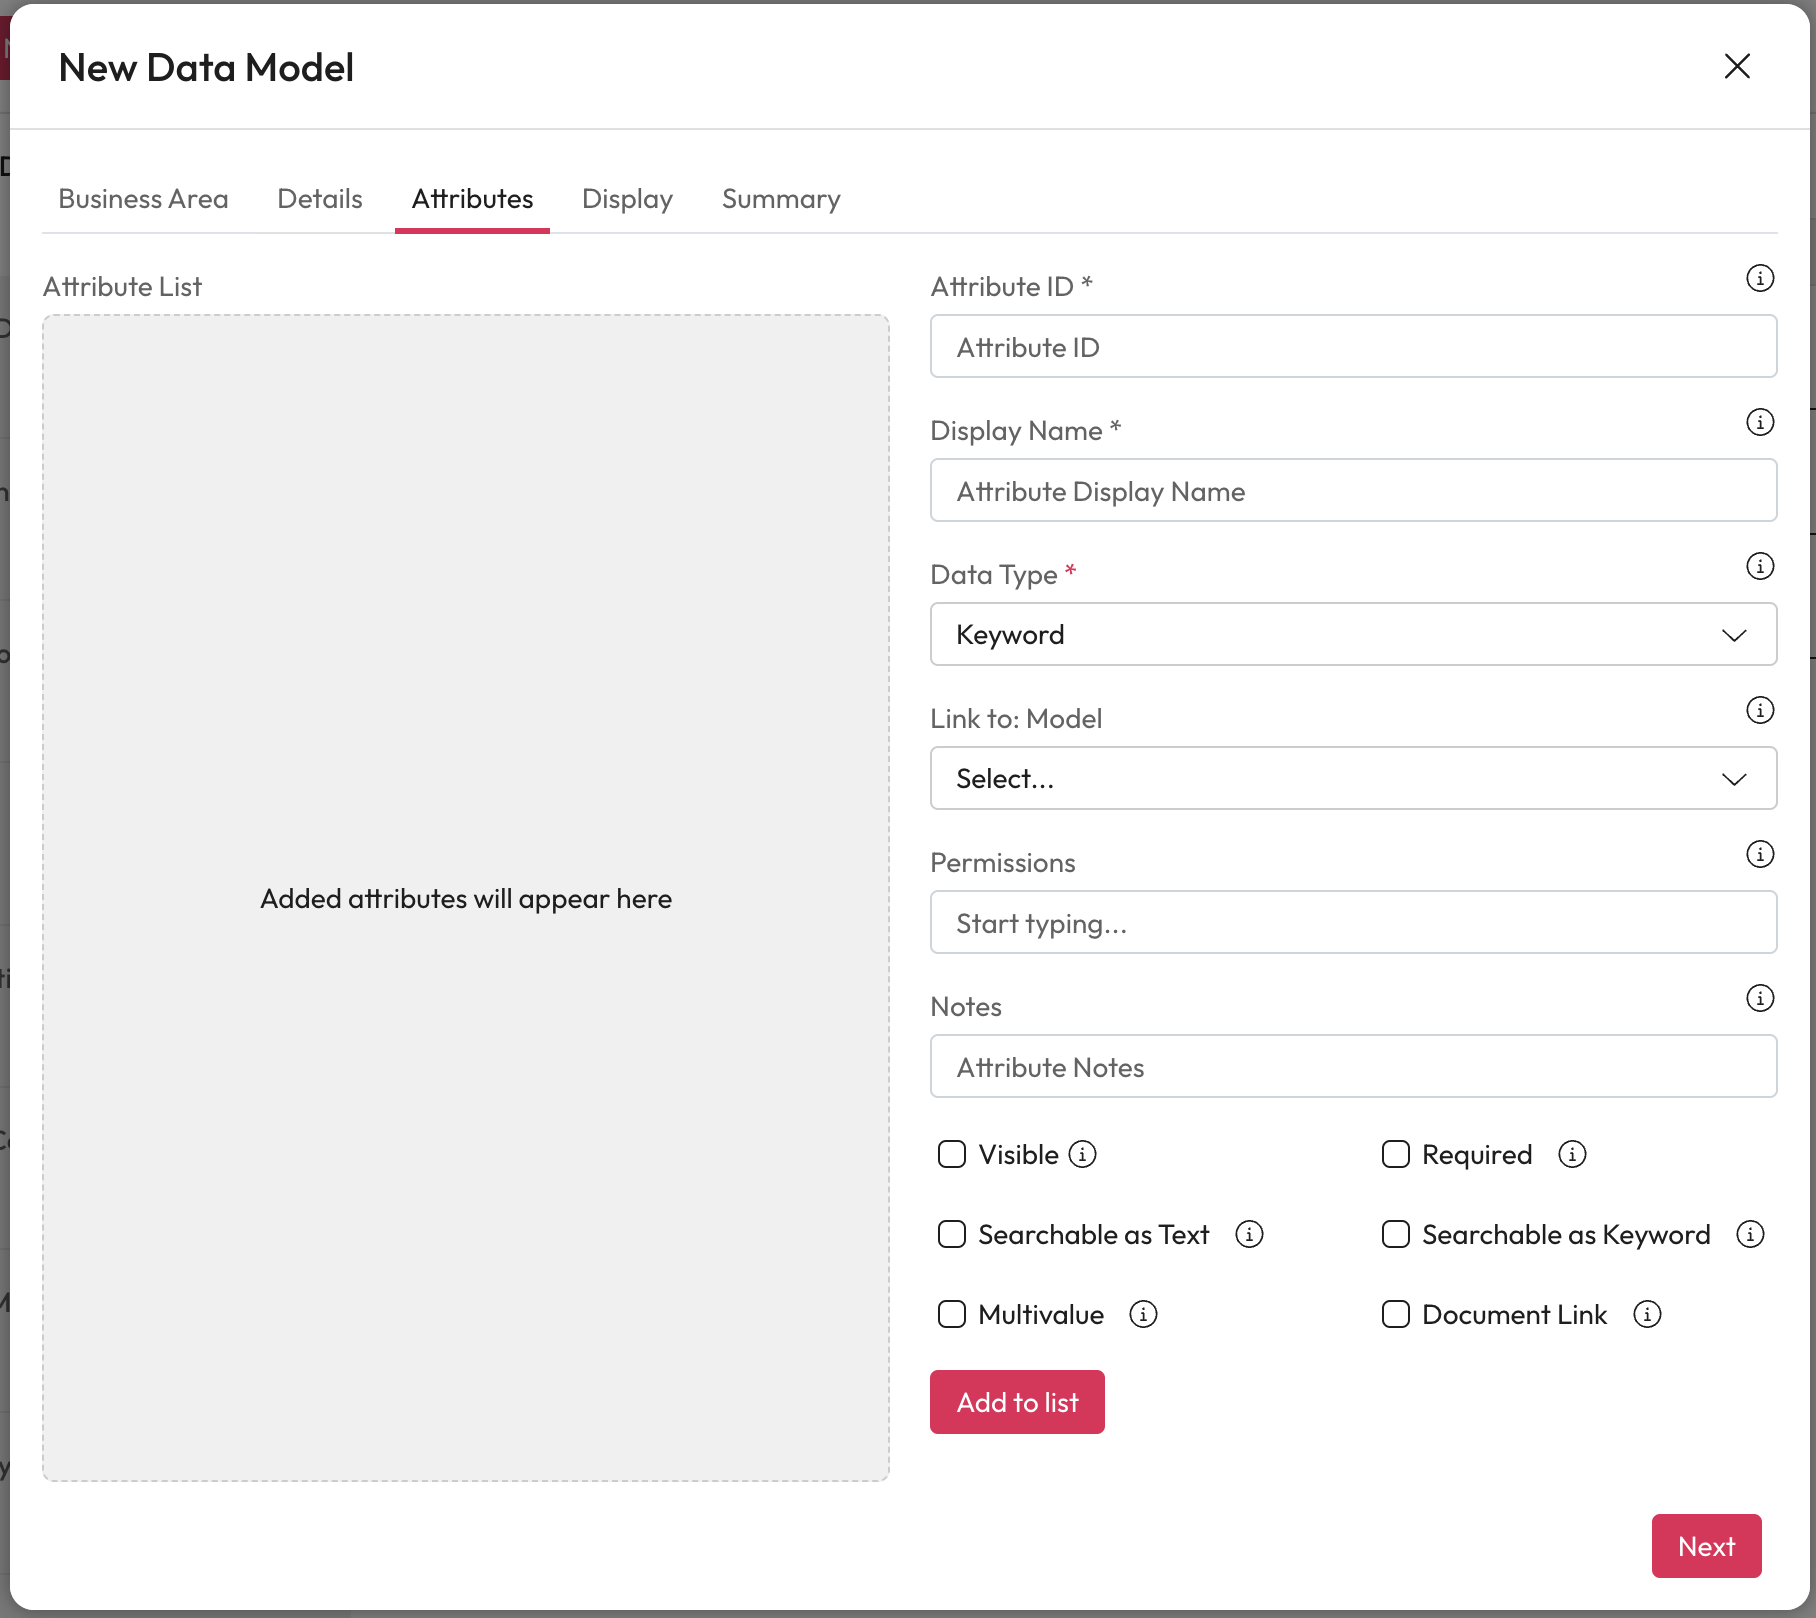This screenshot has height=1618, width=1816.
Task: Click the Permissions Start typing field
Action: pyautogui.click(x=1353, y=923)
